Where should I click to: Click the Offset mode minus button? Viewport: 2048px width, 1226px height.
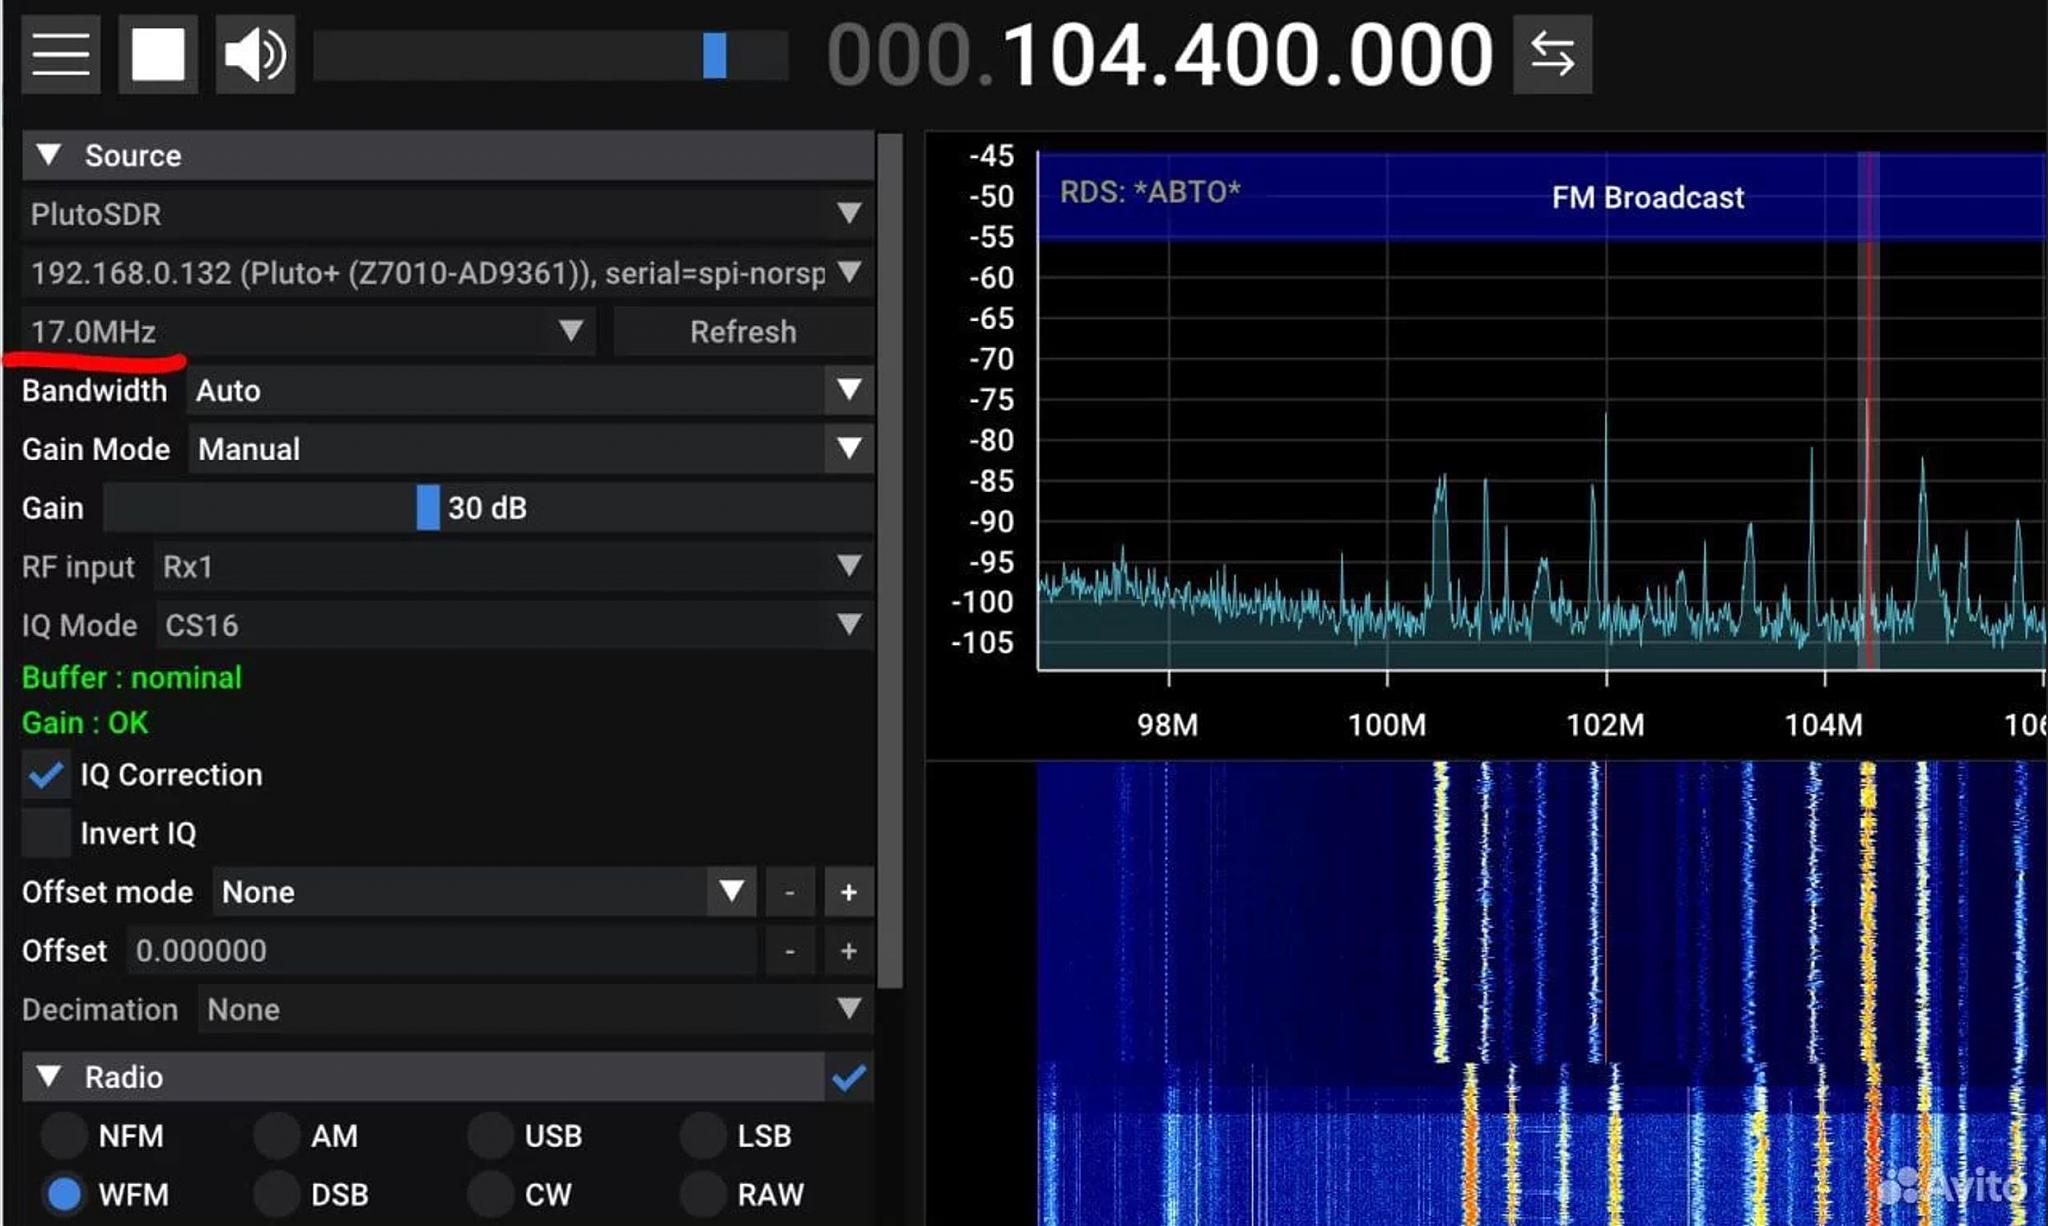(x=790, y=892)
